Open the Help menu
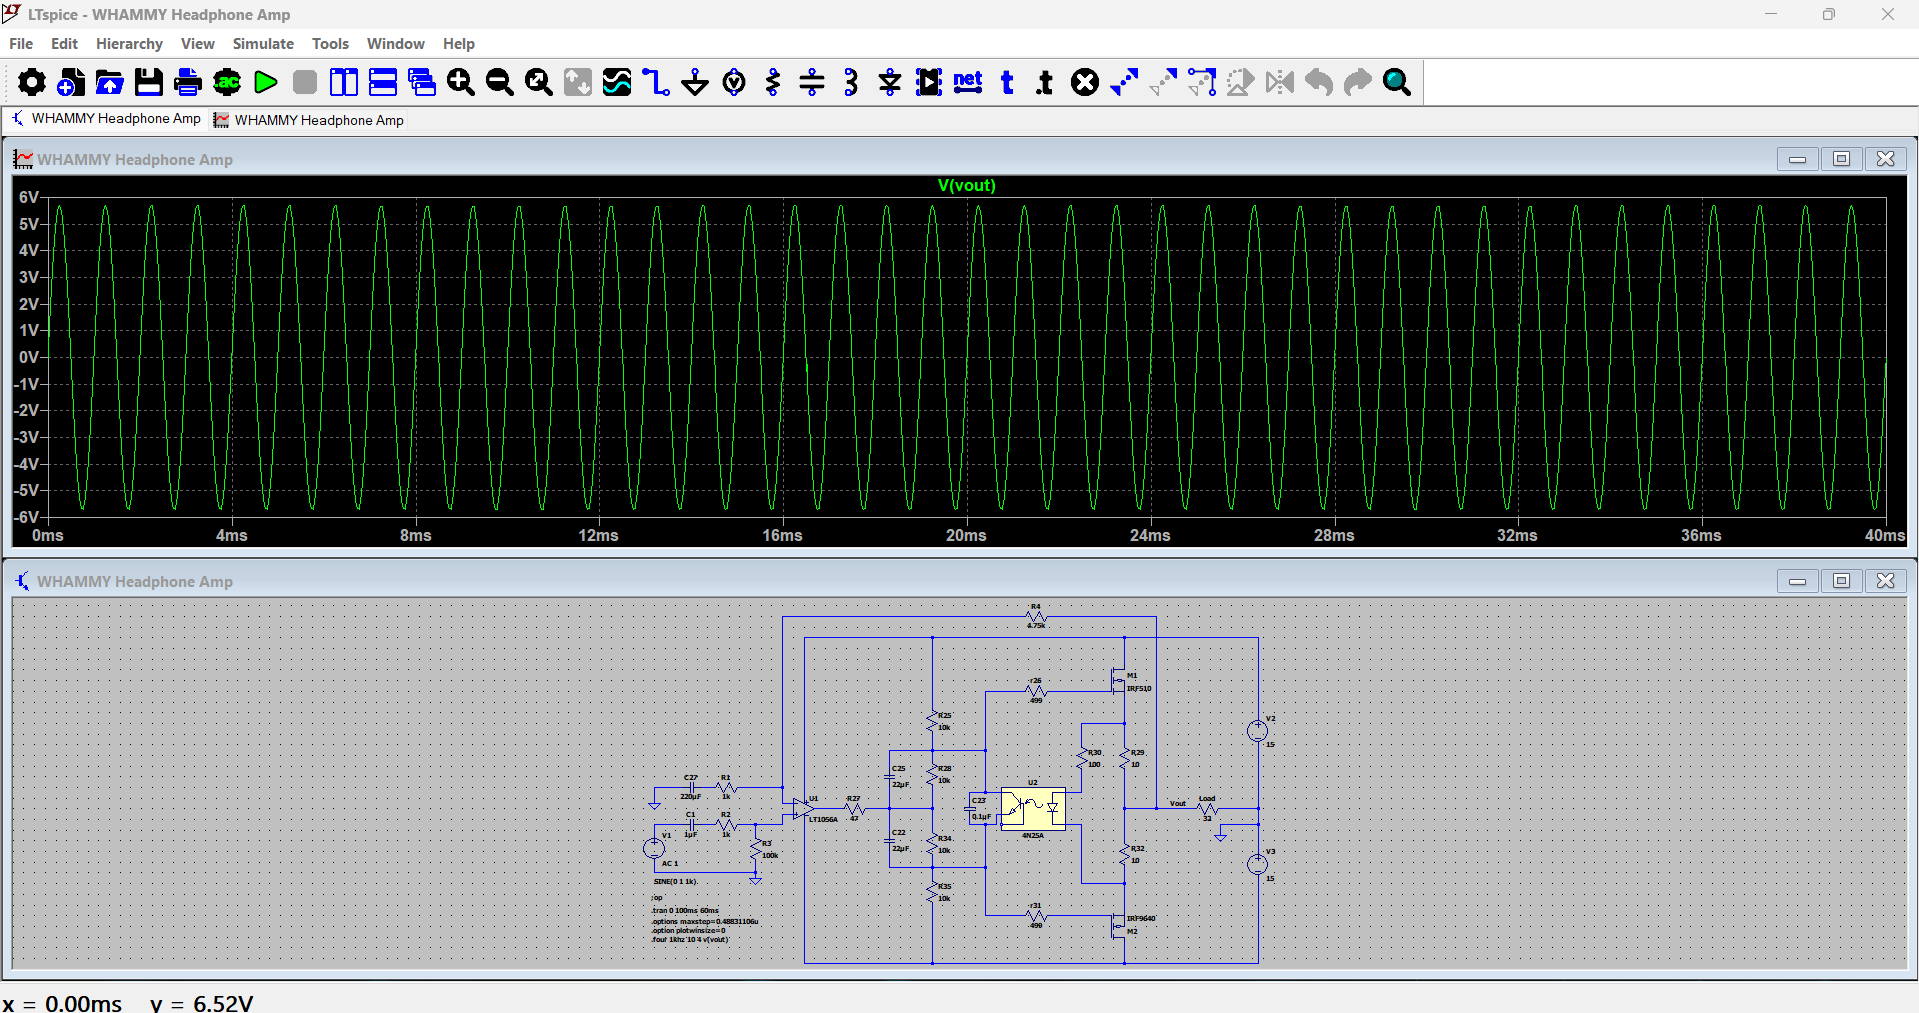The width and height of the screenshot is (1919, 1013). click(x=459, y=44)
